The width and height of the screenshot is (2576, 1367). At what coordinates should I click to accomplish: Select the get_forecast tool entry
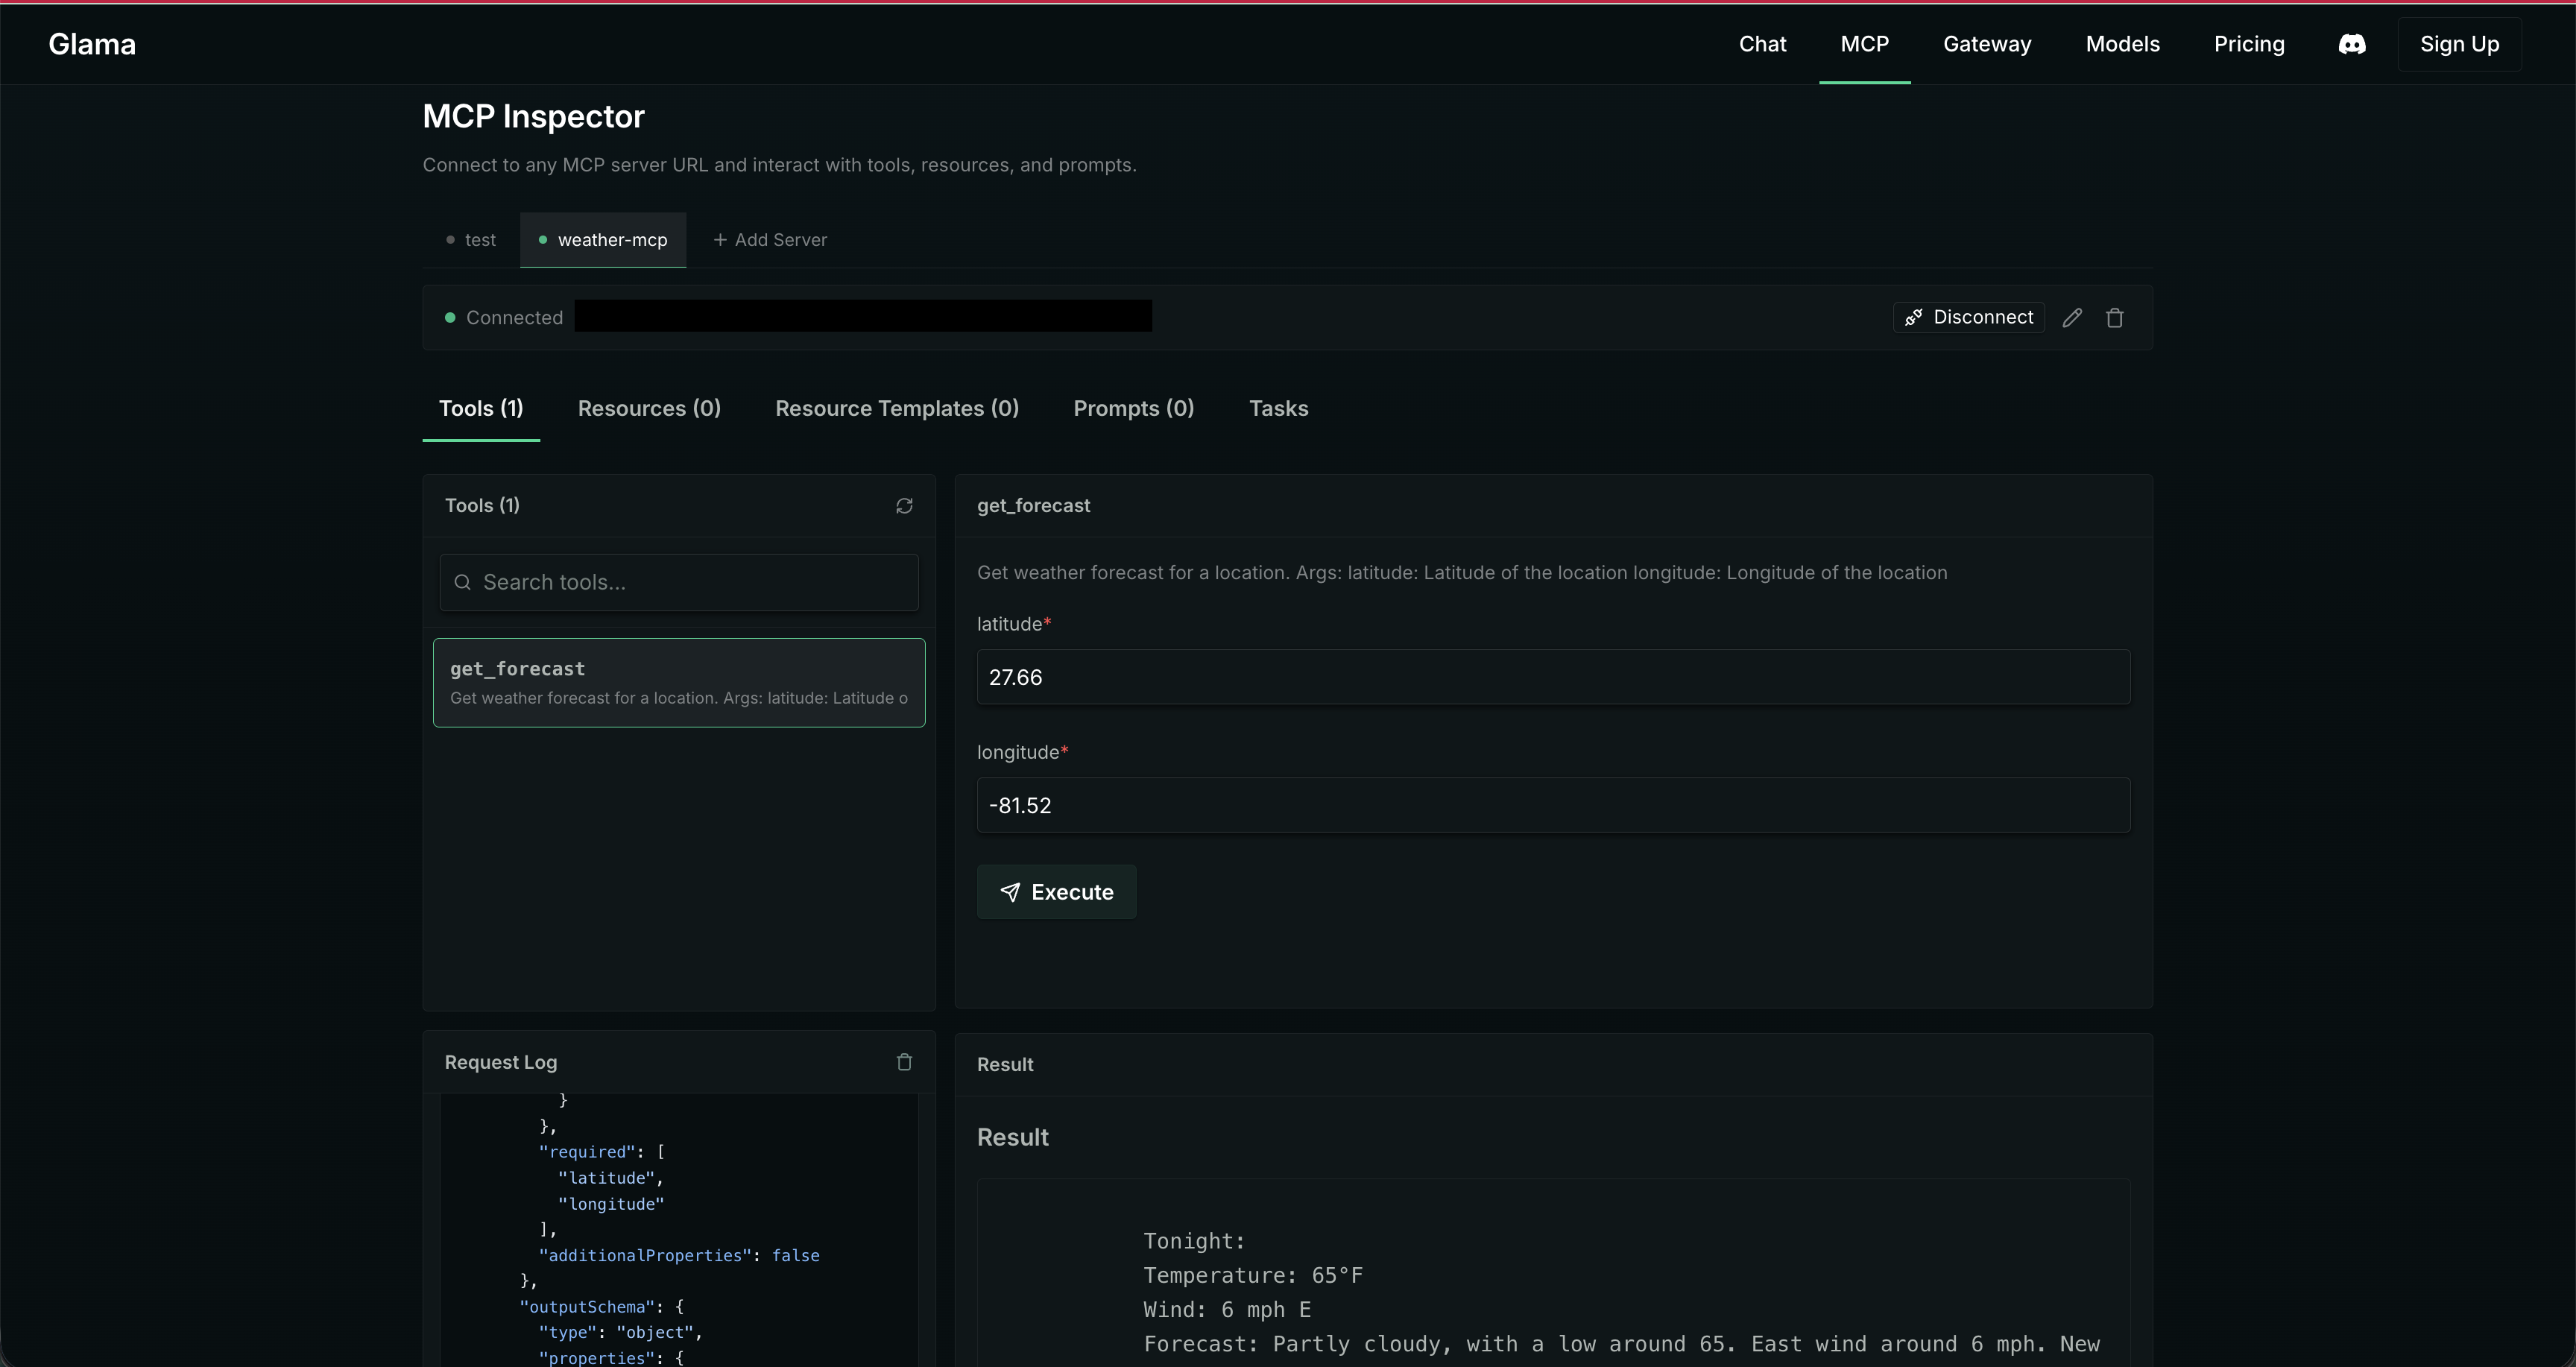(678, 682)
